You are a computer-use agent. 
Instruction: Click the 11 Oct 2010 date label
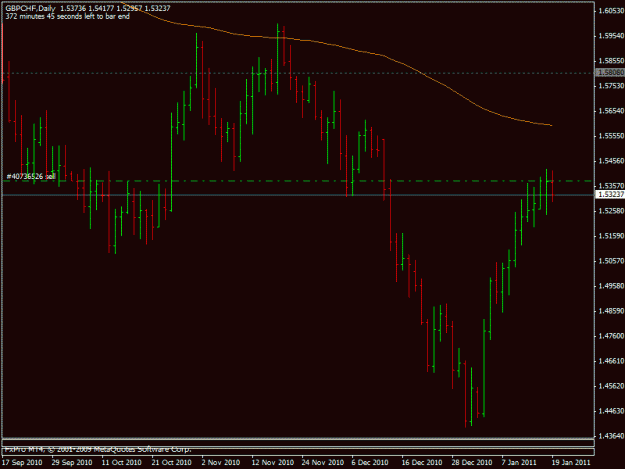pyautogui.click(x=122, y=462)
